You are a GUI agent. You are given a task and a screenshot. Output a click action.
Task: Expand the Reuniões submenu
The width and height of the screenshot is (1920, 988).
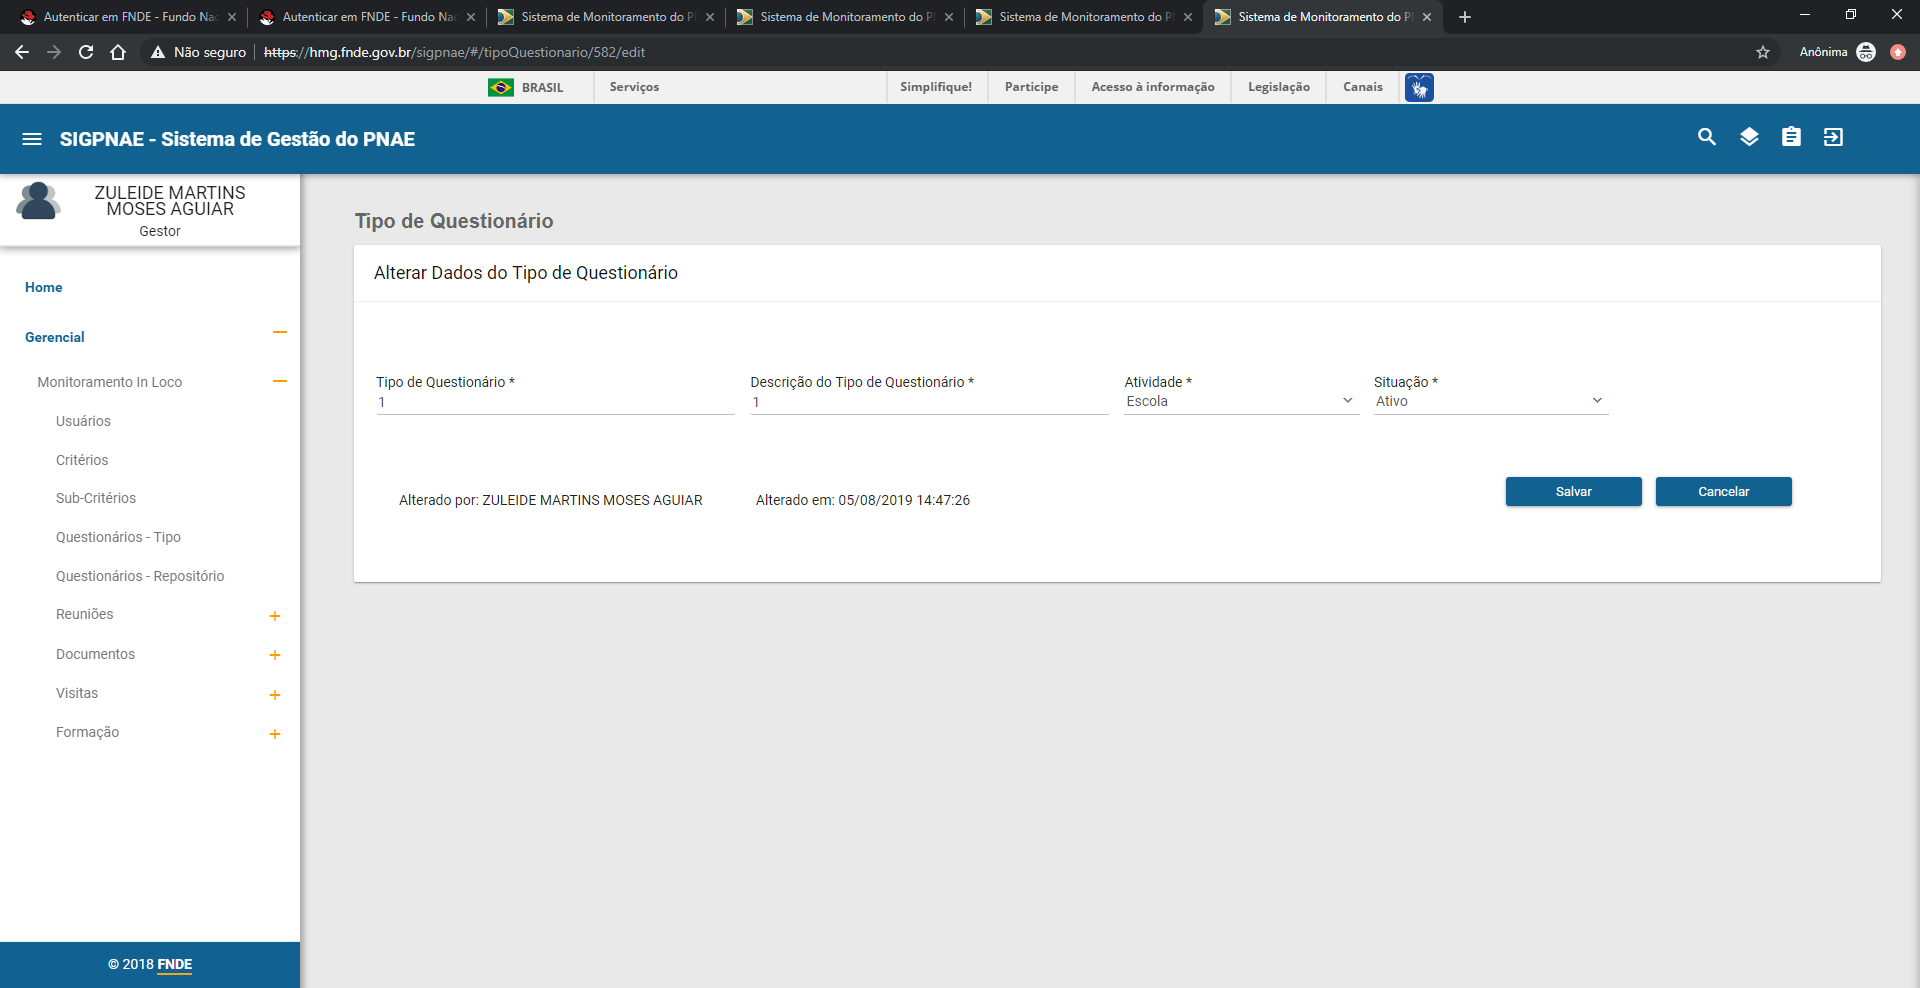[275, 616]
